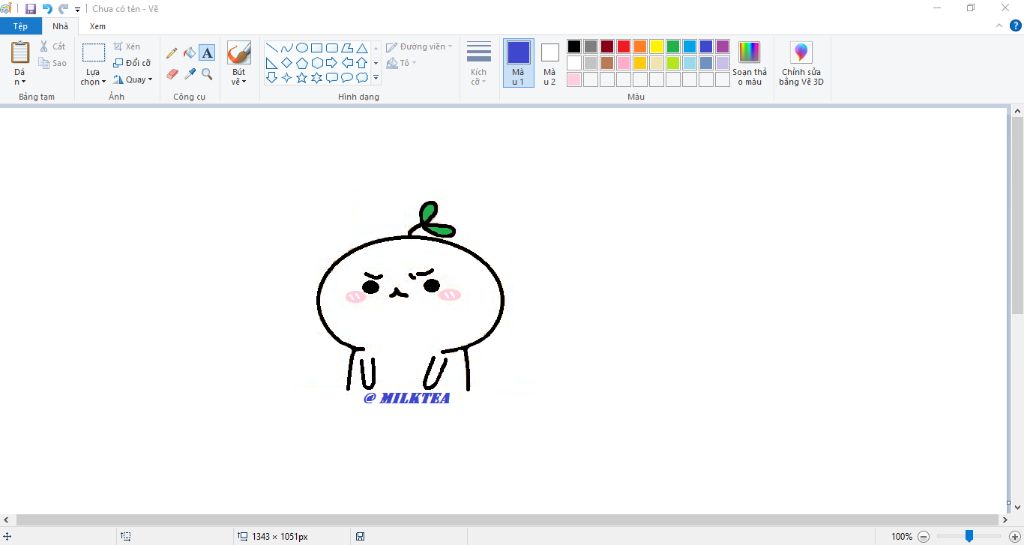Click the zoom out minus button
Image resolution: width=1024 pixels, height=545 pixels.
[x=923, y=537]
